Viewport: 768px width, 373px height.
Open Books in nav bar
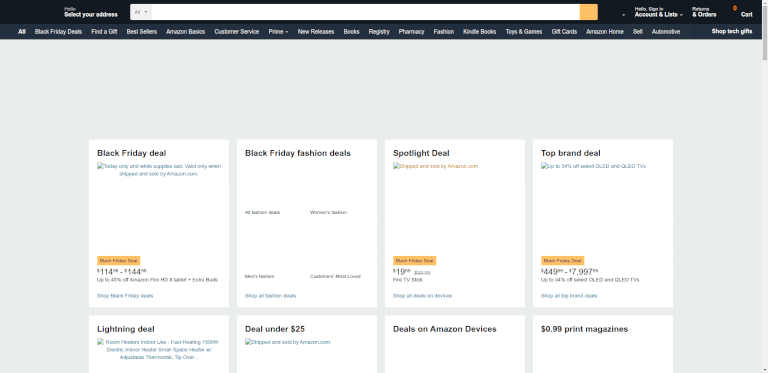tap(351, 32)
